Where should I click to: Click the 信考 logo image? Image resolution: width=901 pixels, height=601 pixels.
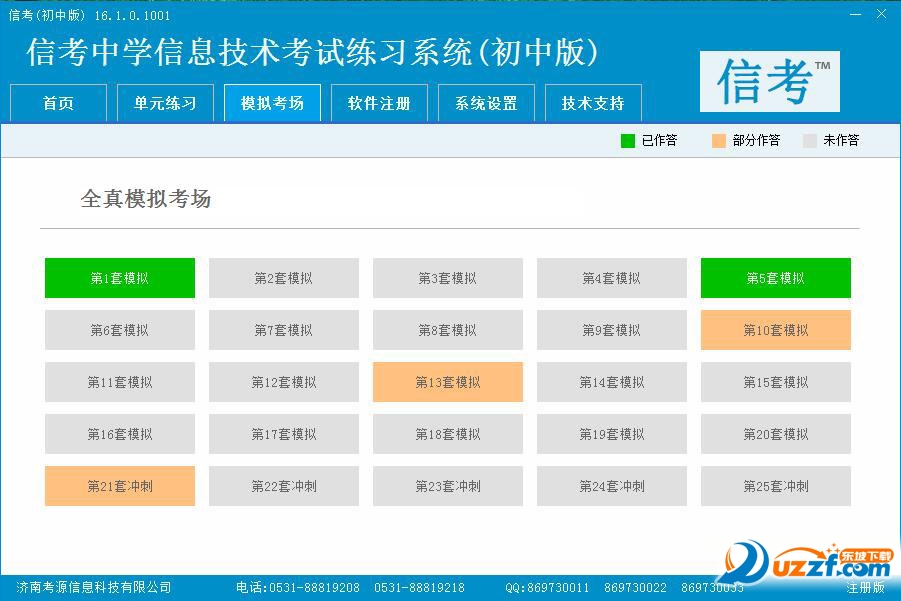pos(769,81)
